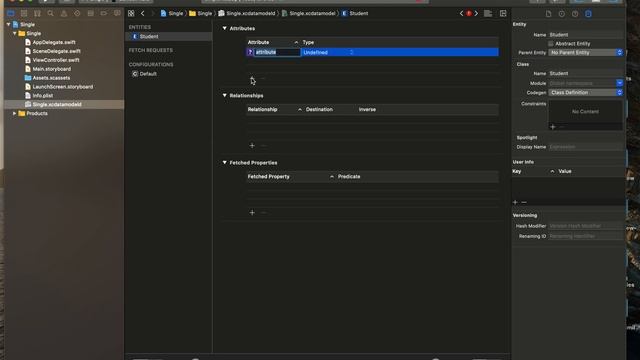Click the Entity Name field
Screen dimensions: 640x360
click(x=586, y=35)
